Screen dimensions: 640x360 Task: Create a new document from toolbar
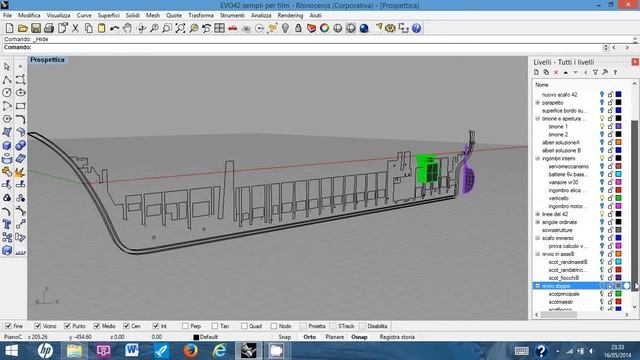coord(10,28)
